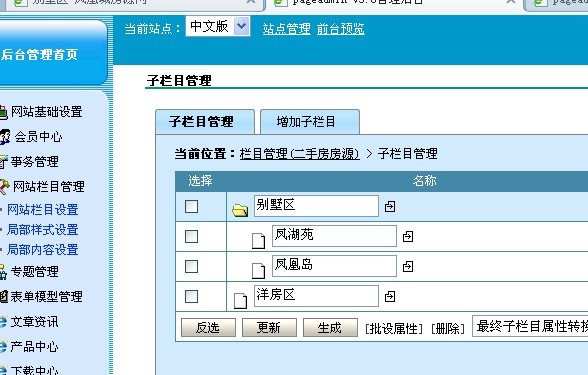Go to 局部样式设置 submenu link

[42, 230]
